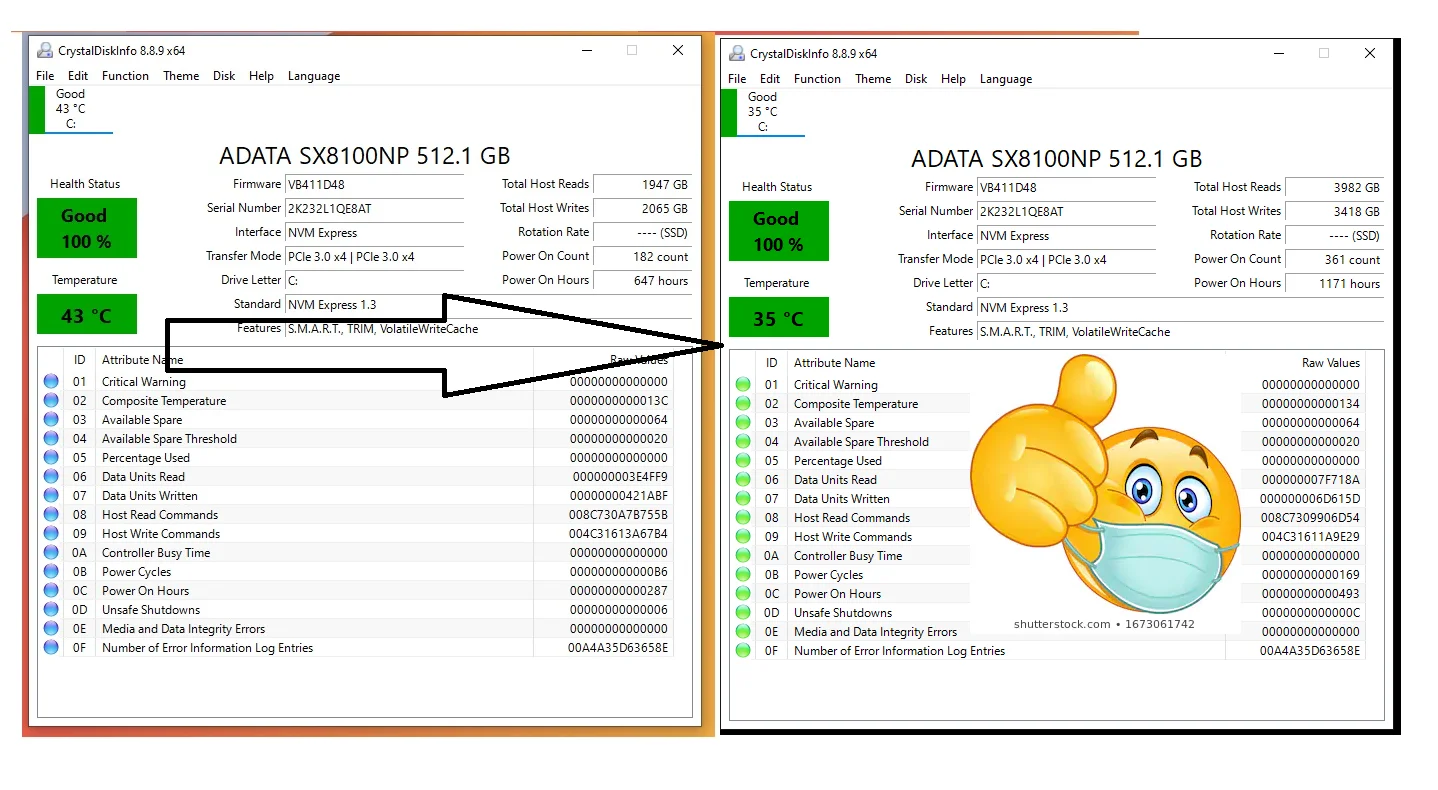This screenshot has height=790, width=1438.
Task: Click the green status orb beside Host Write Commands
Action: 743,537
